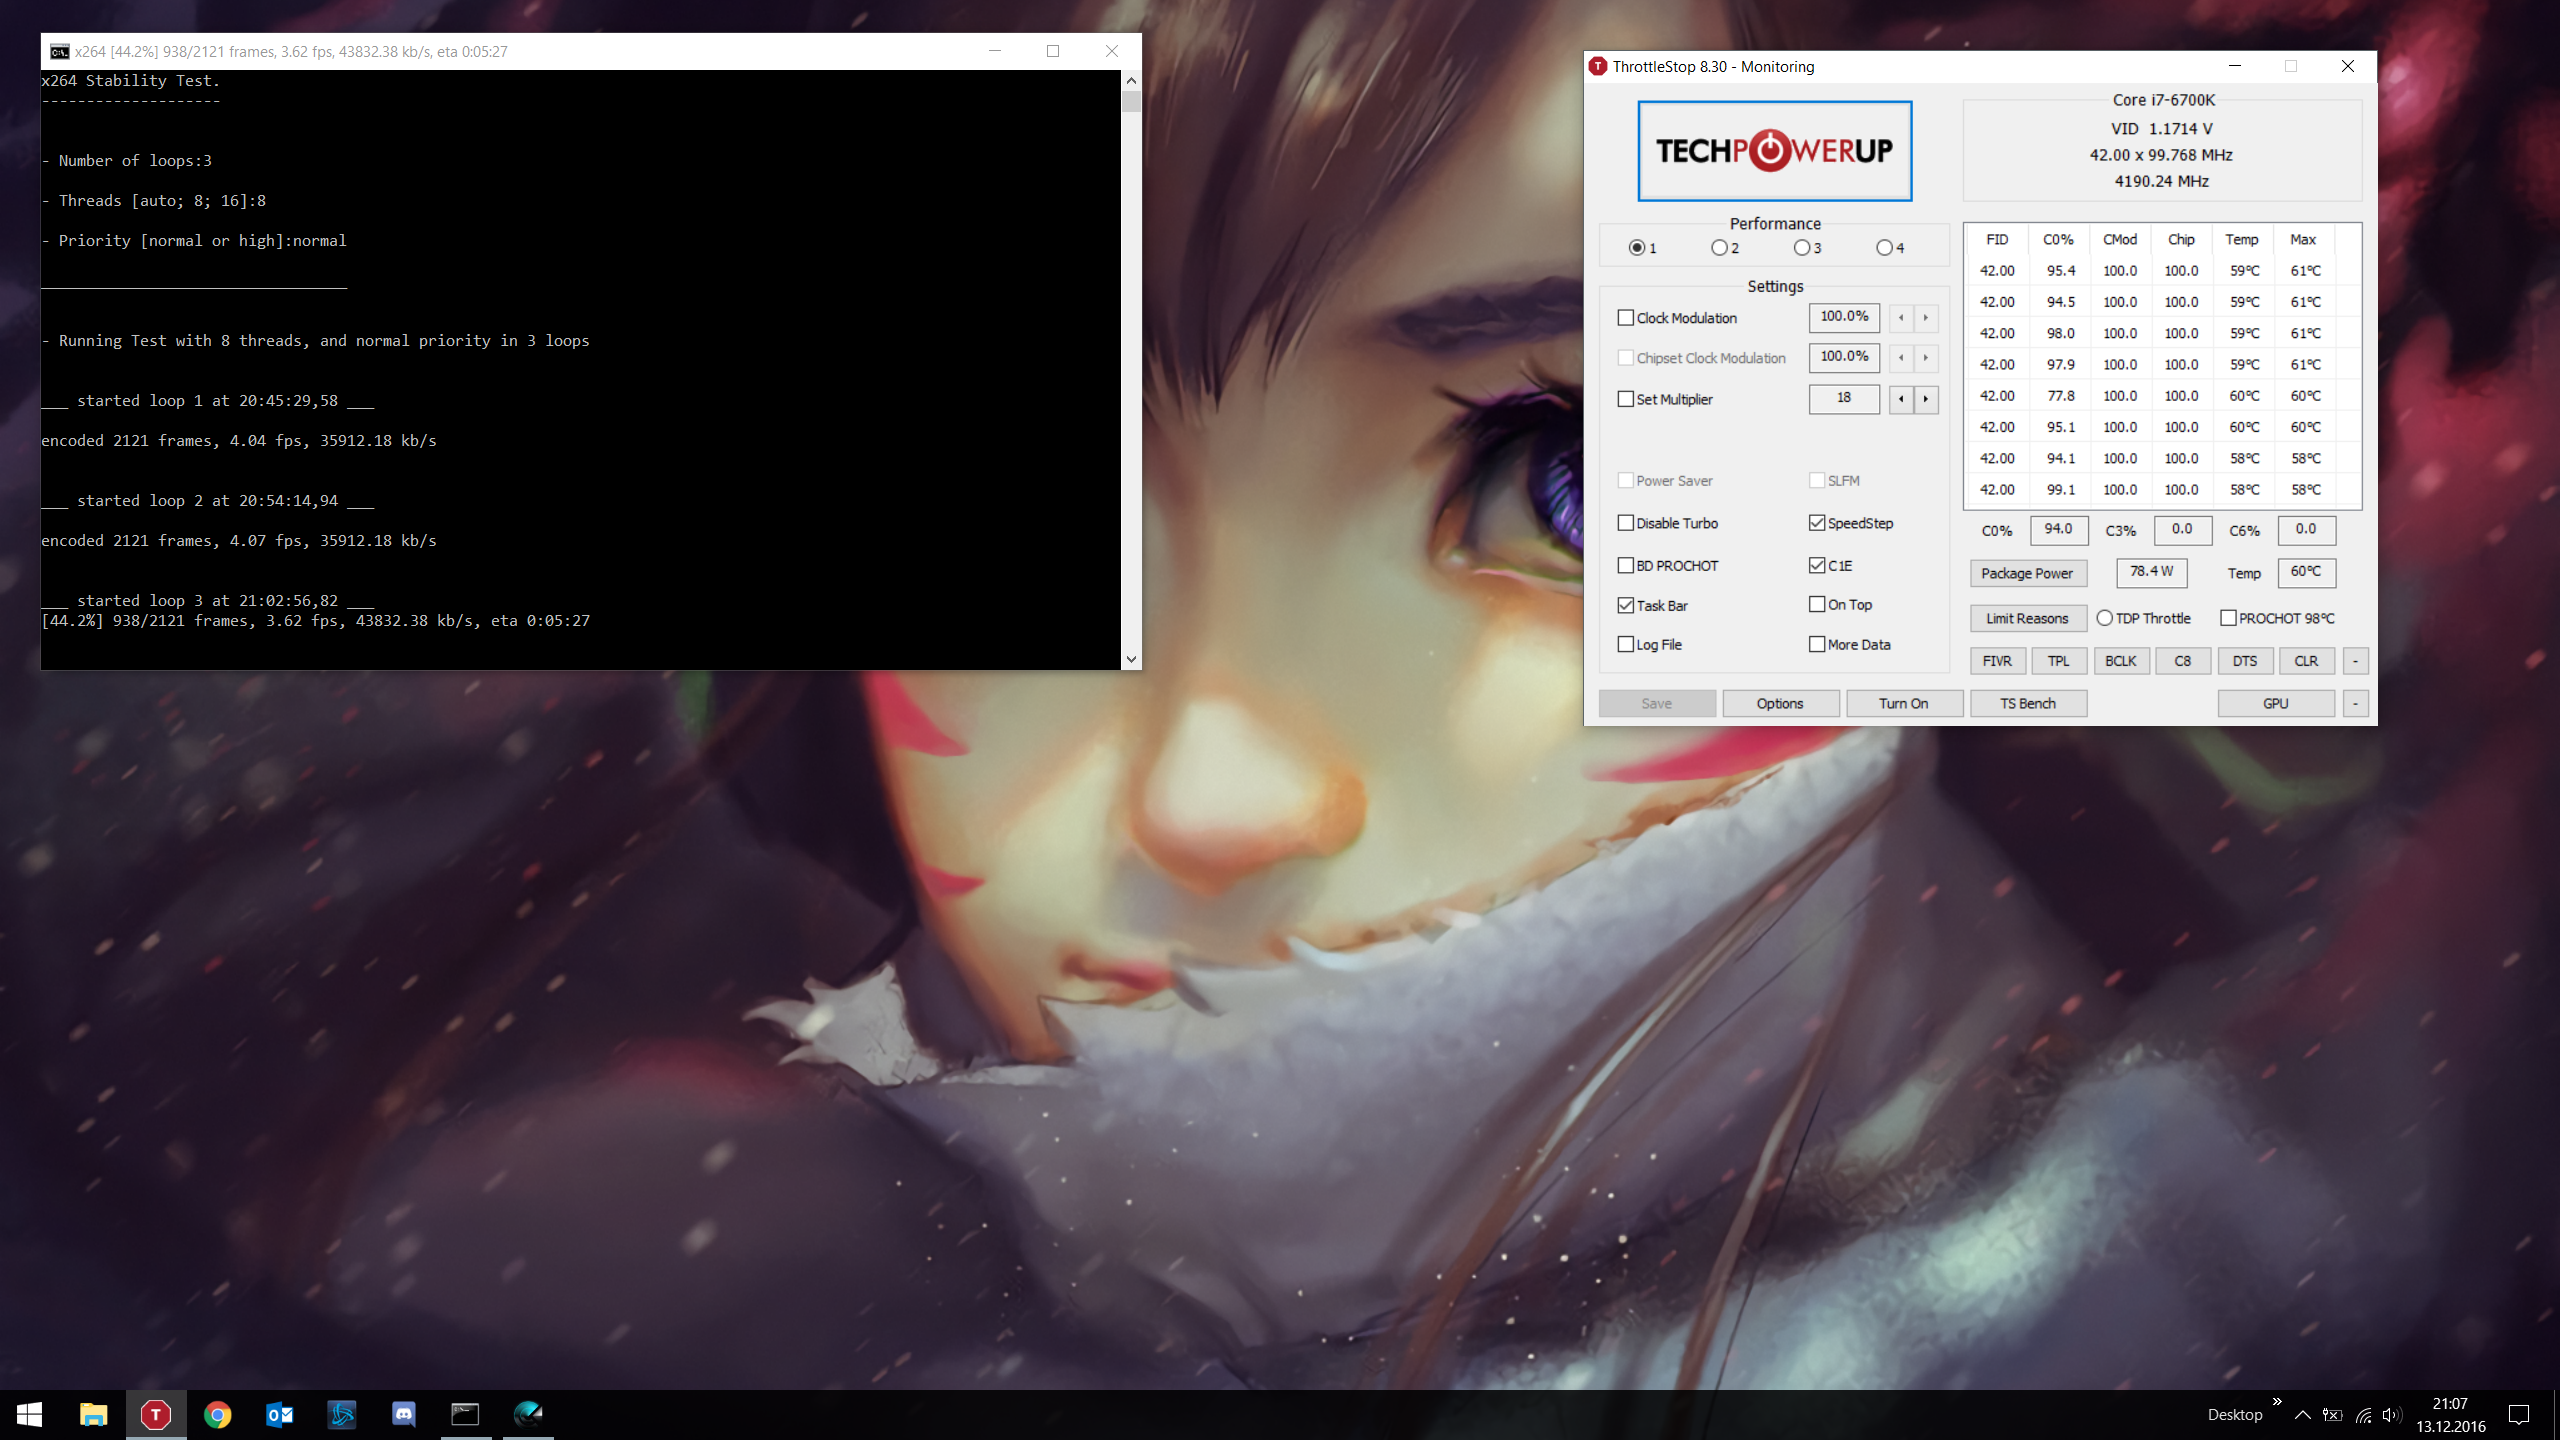Image resolution: width=2560 pixels, height=1440 pixels.
Task: Open Discord from the taskbar
Action: click(x=404, y=1414)
